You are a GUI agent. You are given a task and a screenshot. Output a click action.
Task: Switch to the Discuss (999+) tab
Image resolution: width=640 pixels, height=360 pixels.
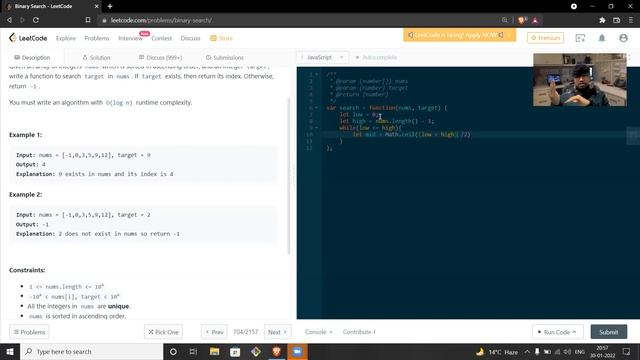tap(160, 58)
